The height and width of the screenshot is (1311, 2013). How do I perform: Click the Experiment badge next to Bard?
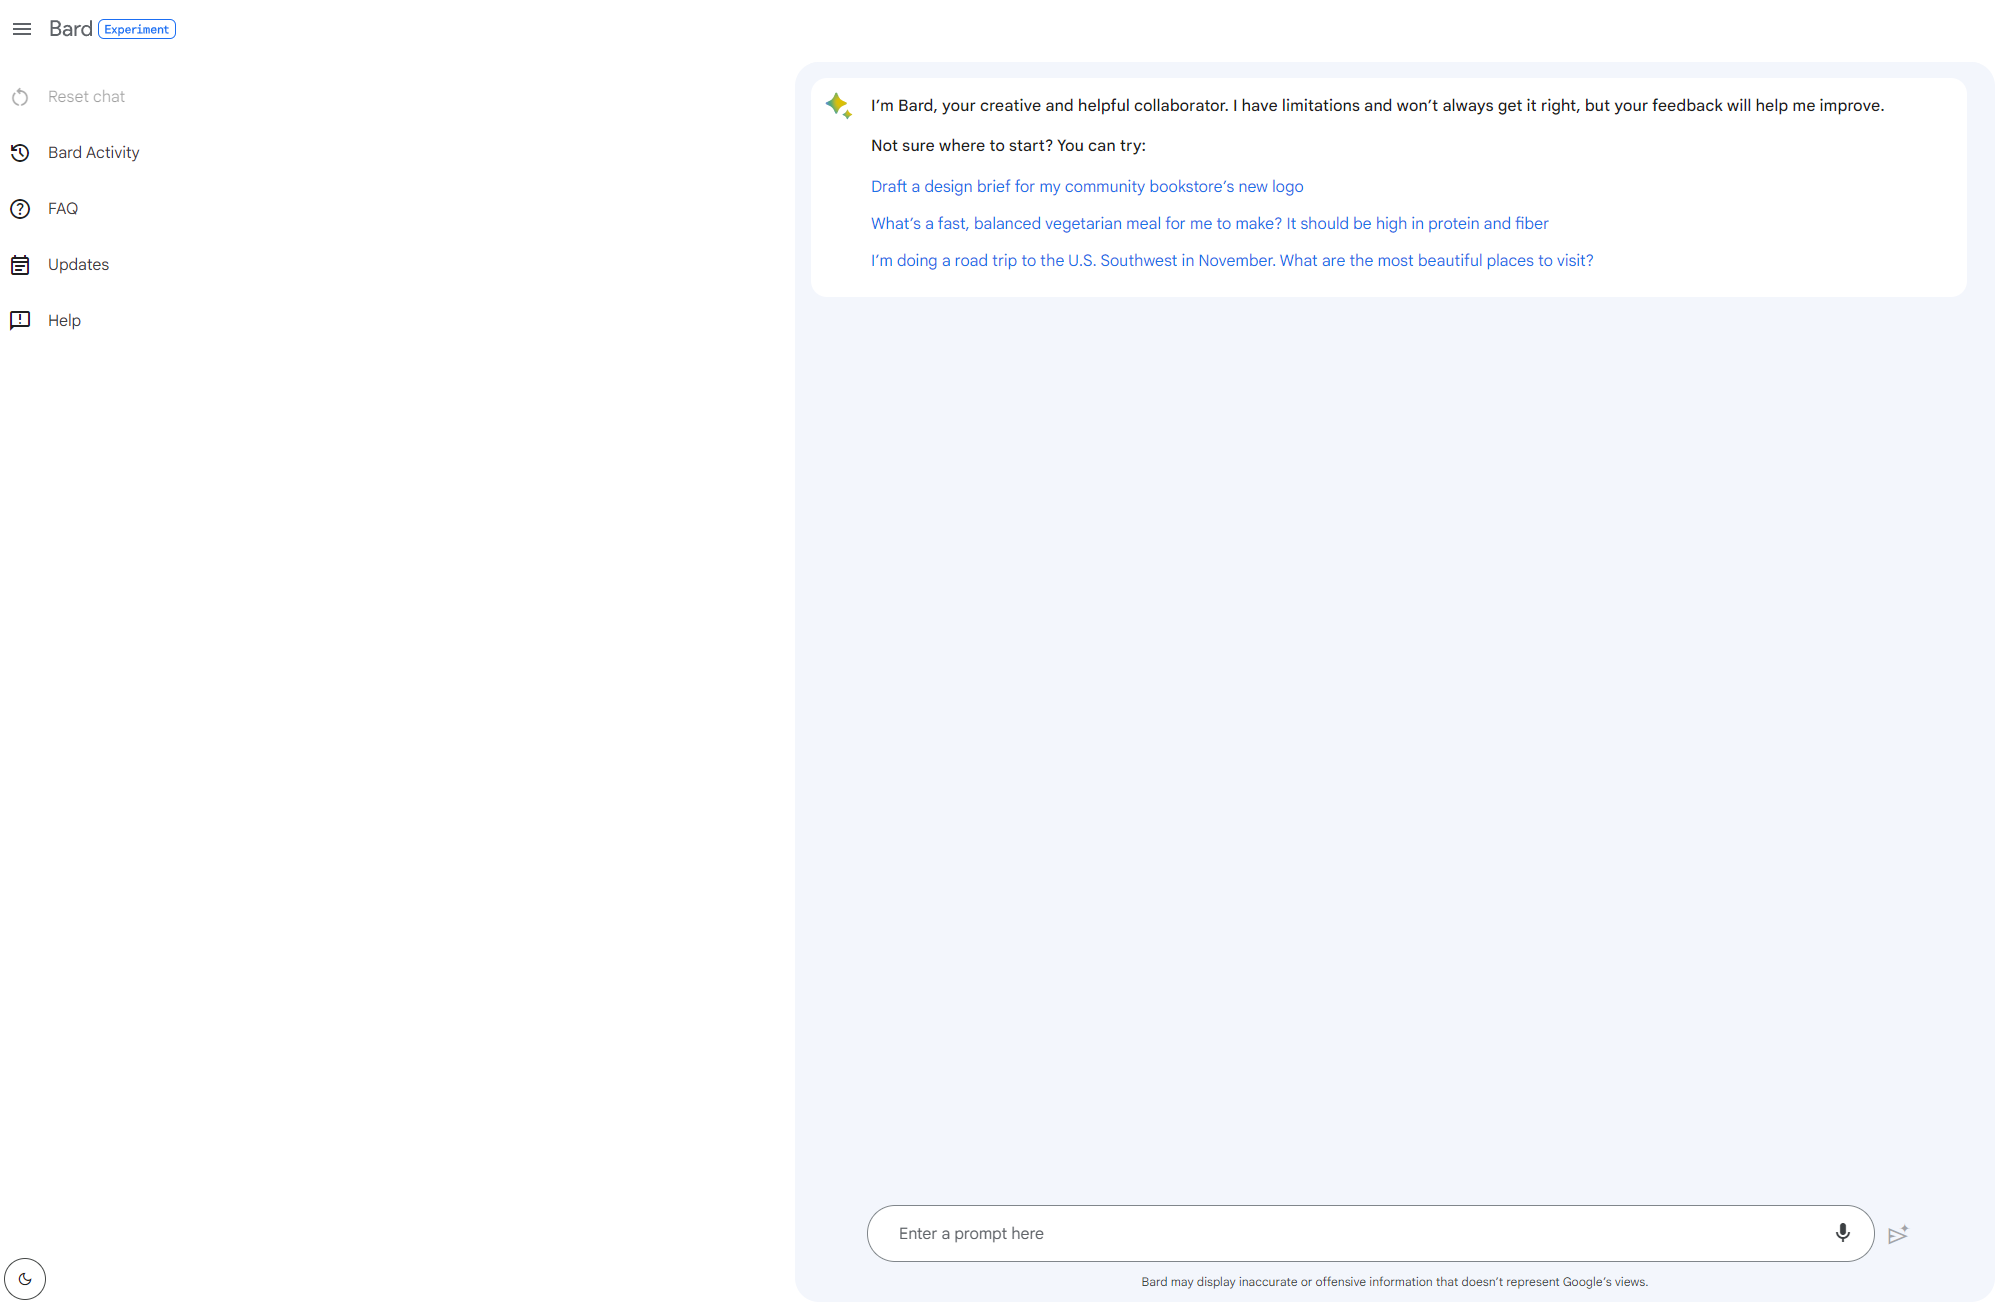137,30
